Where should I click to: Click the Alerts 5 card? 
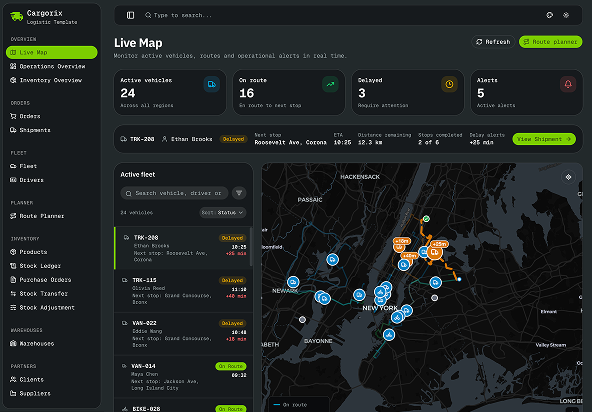pyautogui.click(x=526, y=92)
